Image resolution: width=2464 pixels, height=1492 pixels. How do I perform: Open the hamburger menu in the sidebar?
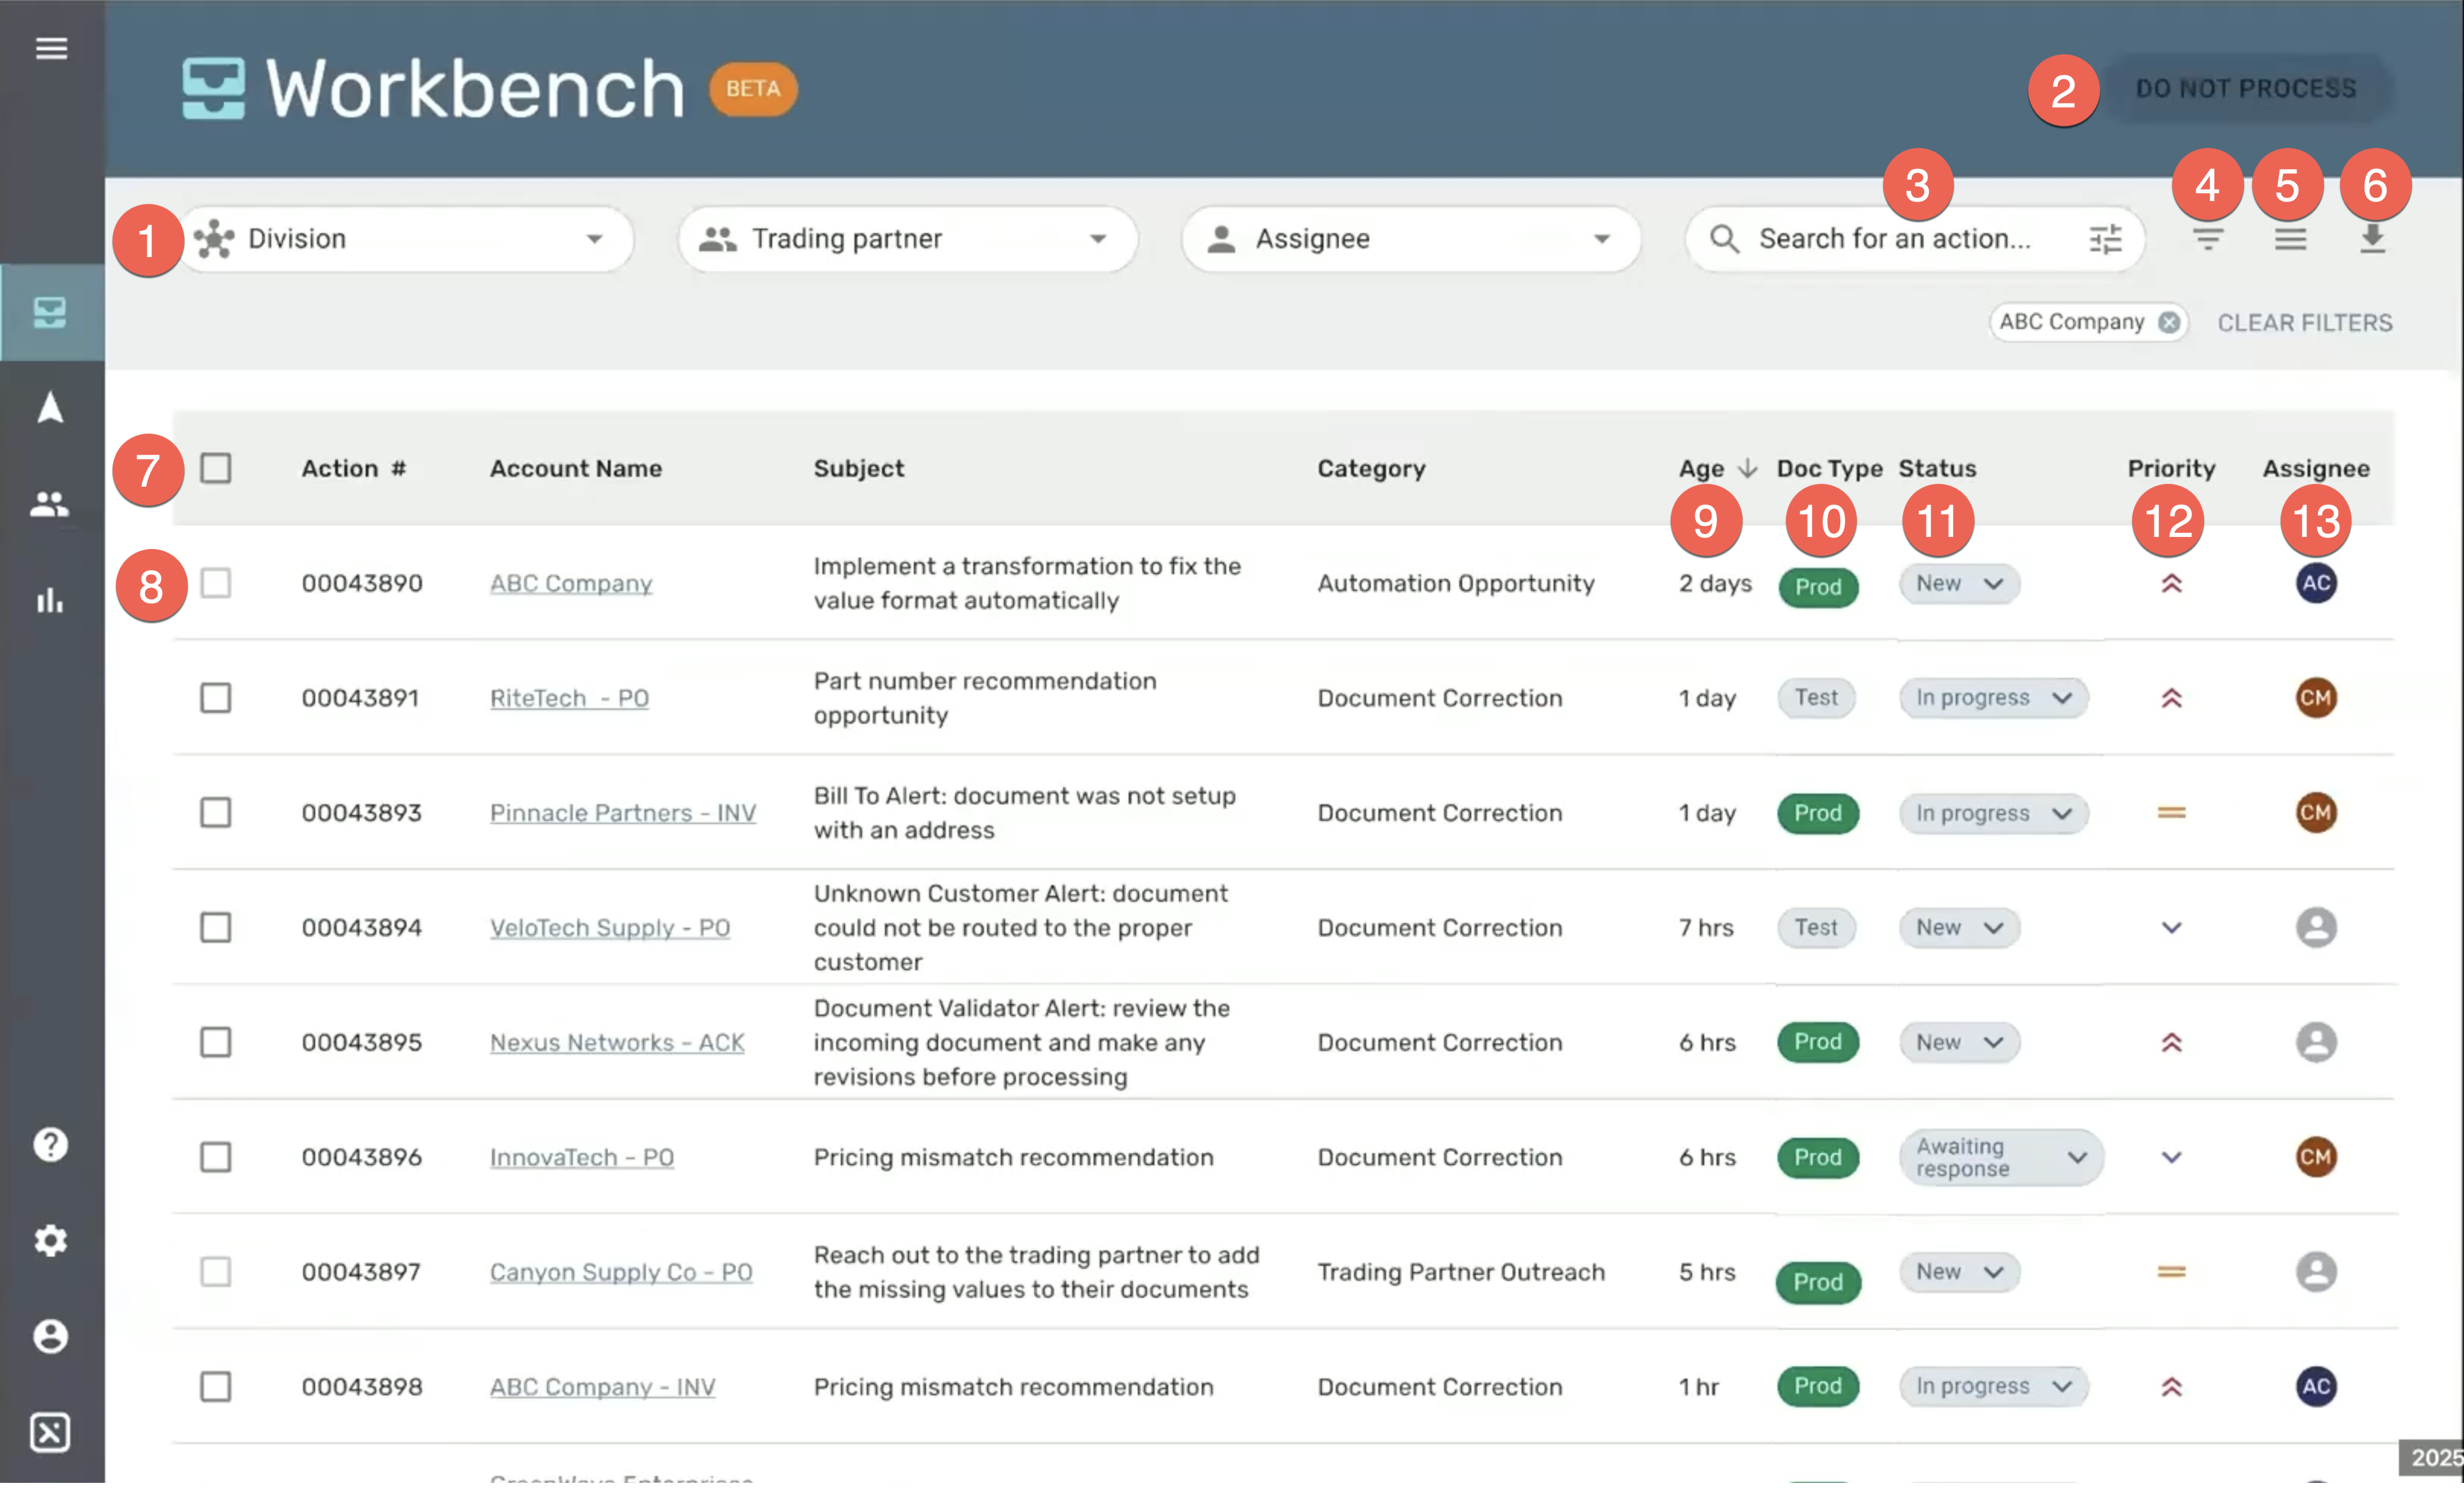(x=51, y=48)
